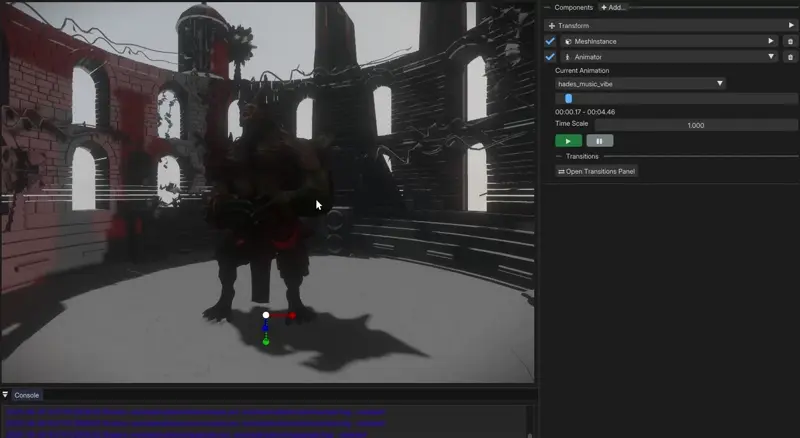Collapse the Transitions section
The image size is (800, 438).
pyautogui.click(x=559, y=156)
